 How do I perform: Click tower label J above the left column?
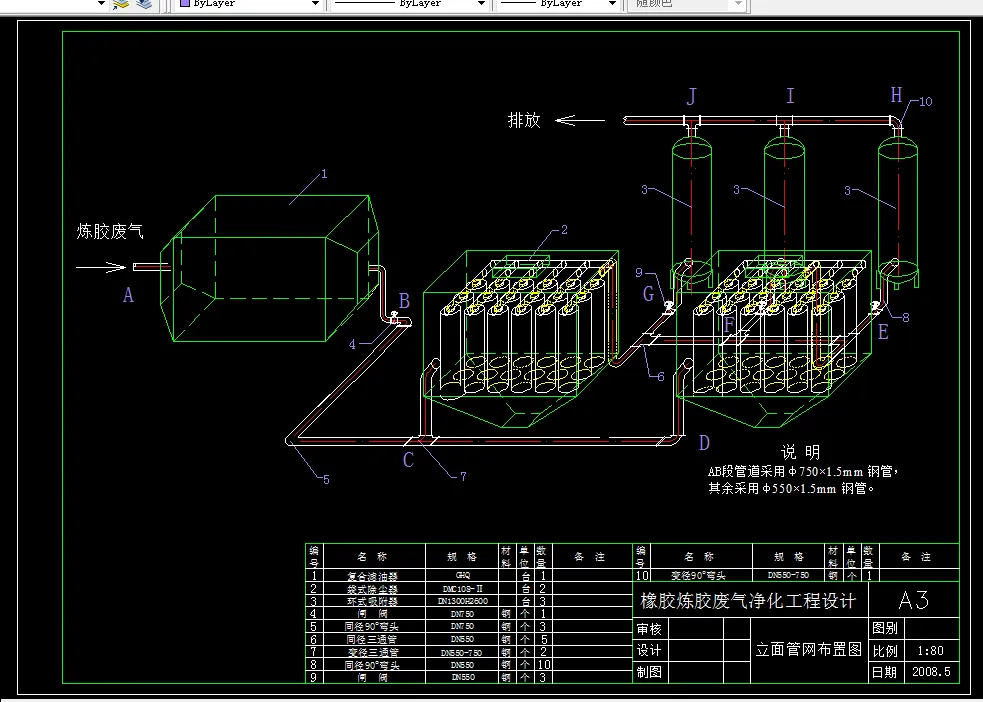point(692,97)
